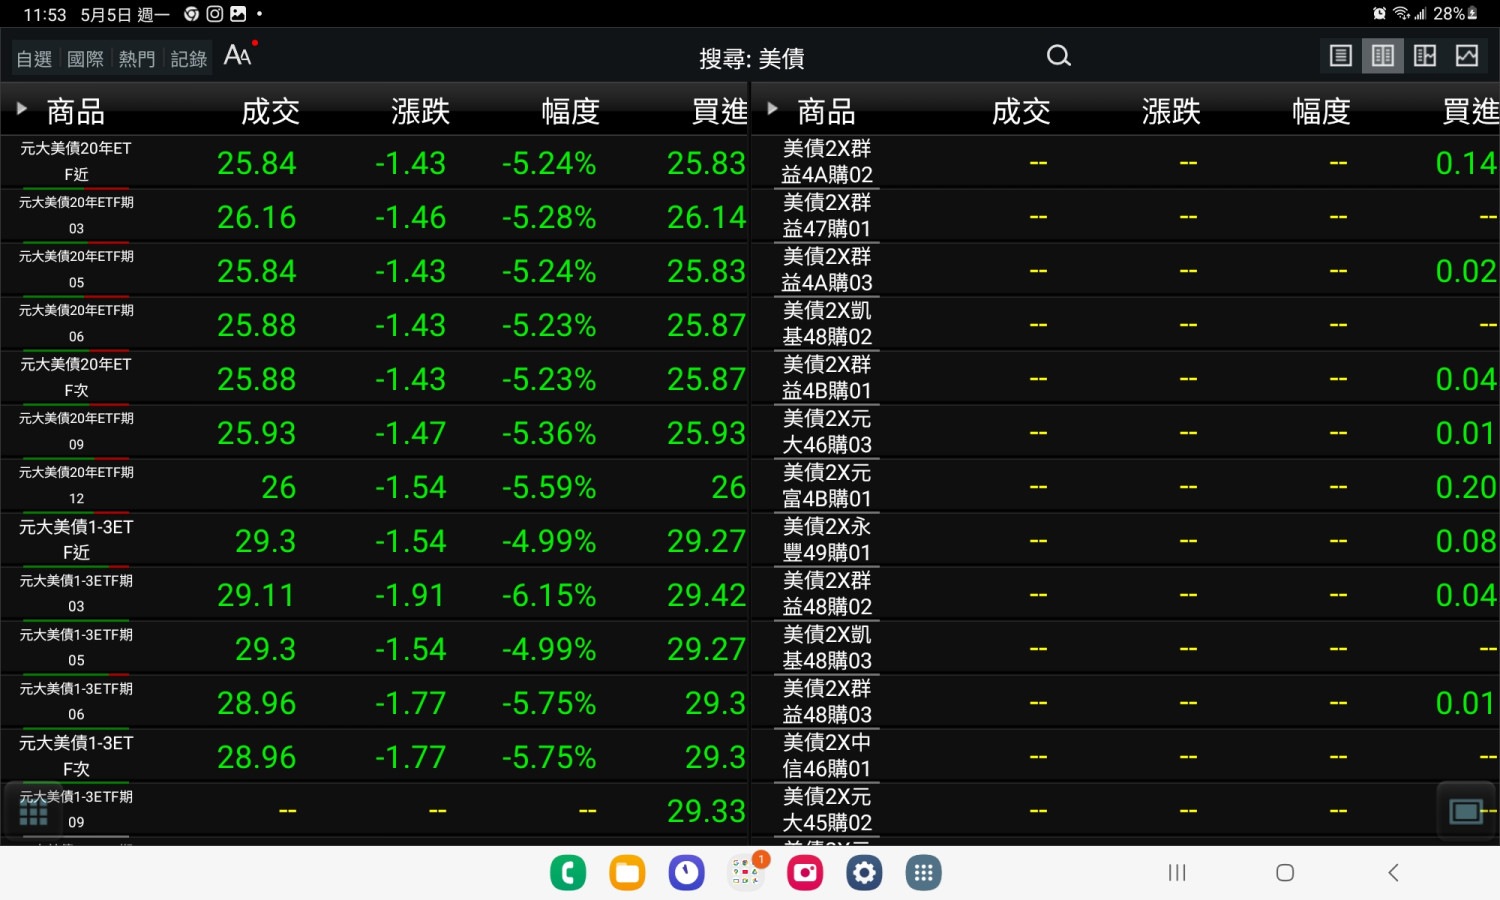This screenshot has width=1500, height=900.
Task: Open the My Files folder app
Action: point(627,873)
